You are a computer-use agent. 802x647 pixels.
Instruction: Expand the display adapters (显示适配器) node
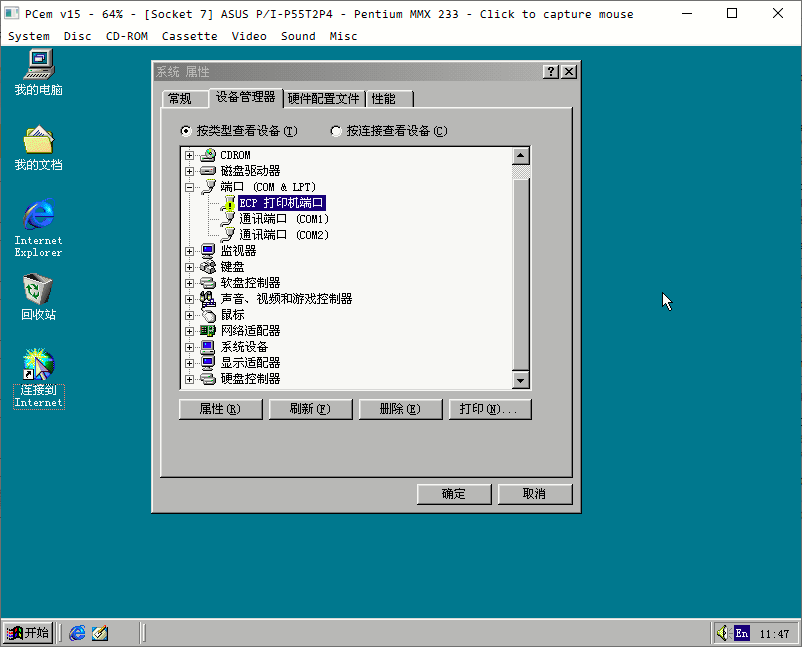coord(189,363)
